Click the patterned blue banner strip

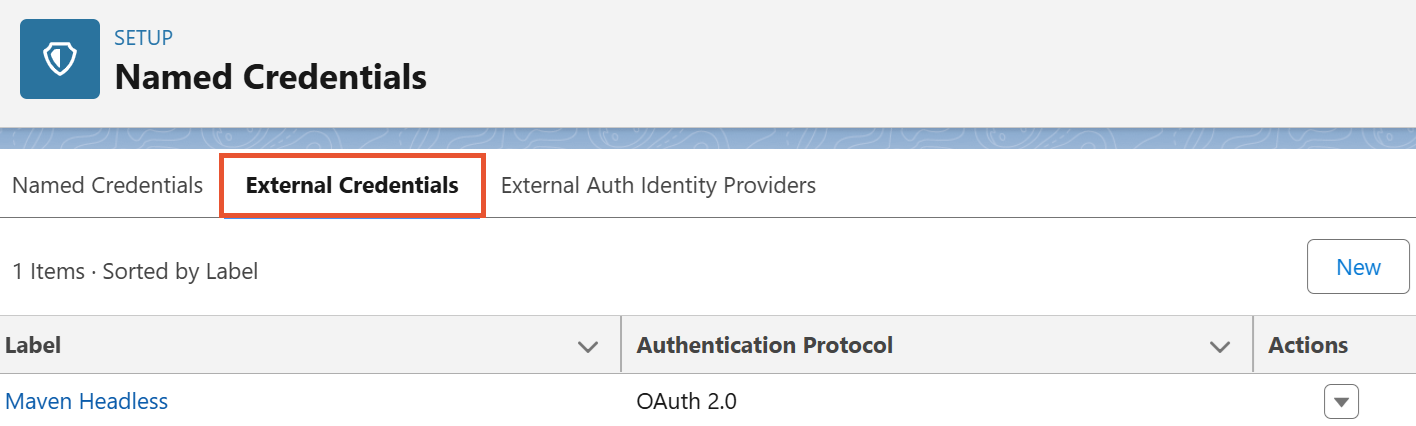coord(708,139)
